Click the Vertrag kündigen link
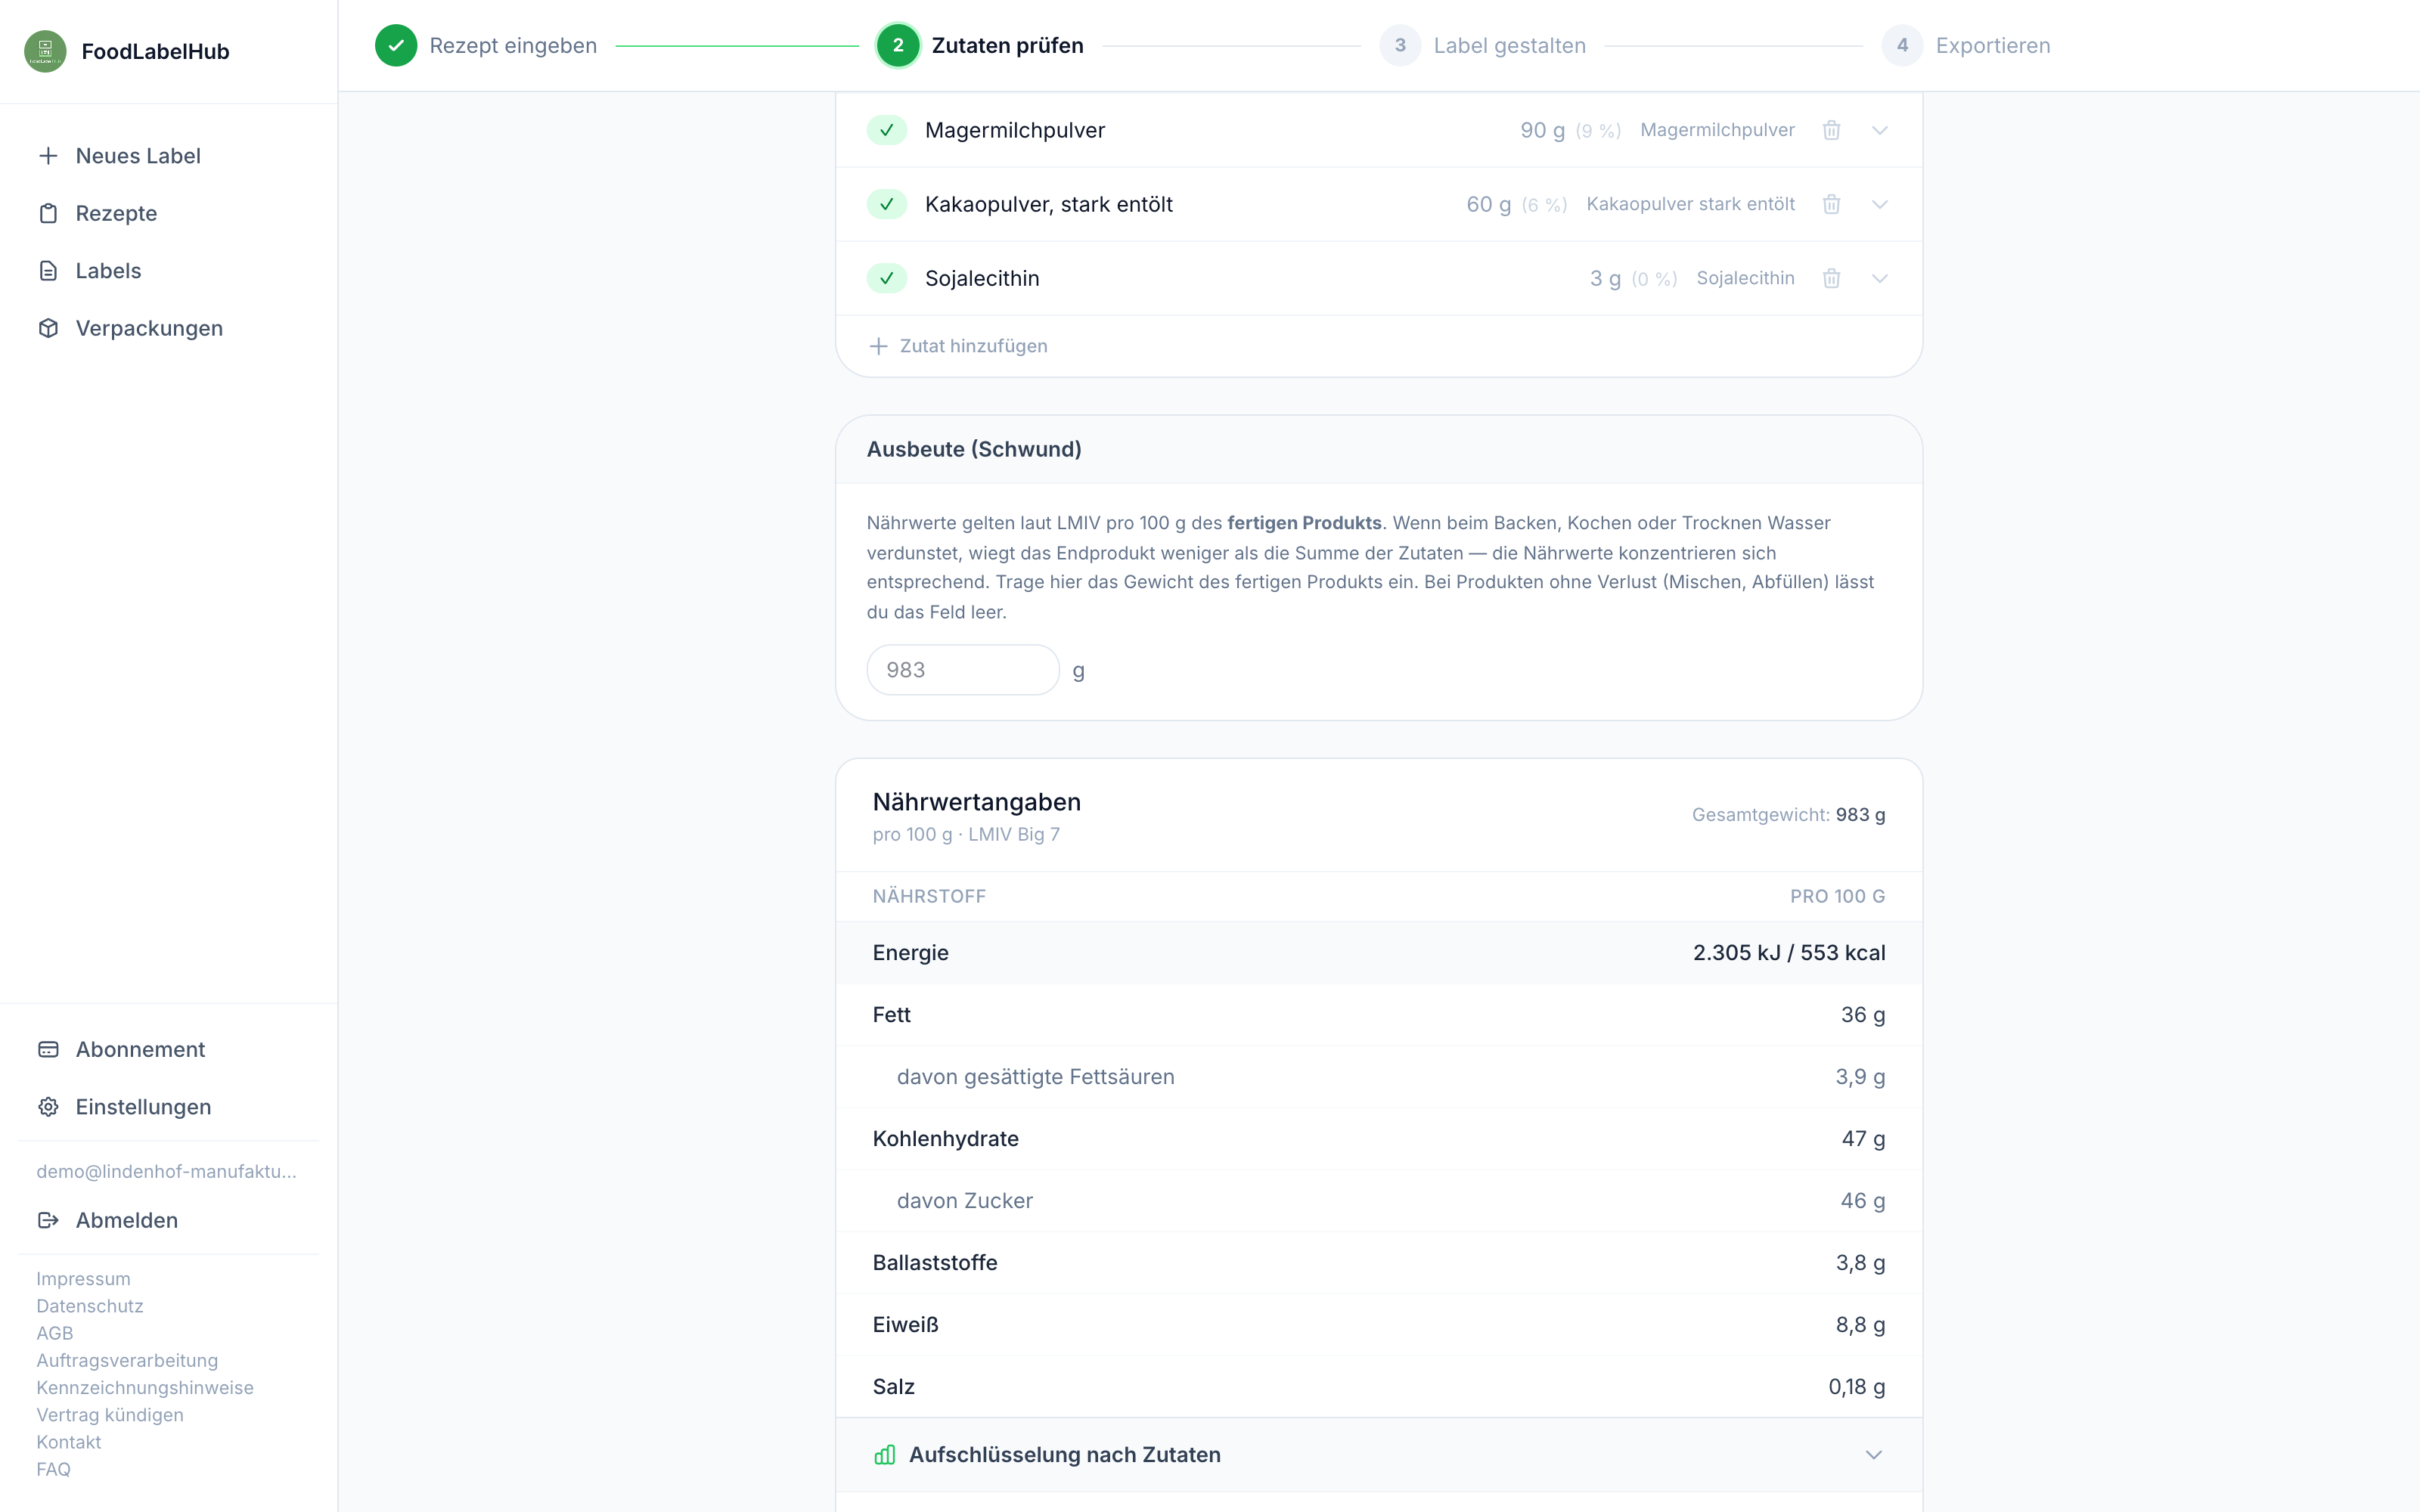The image size is (2420, 1512). click(110, 1415)
